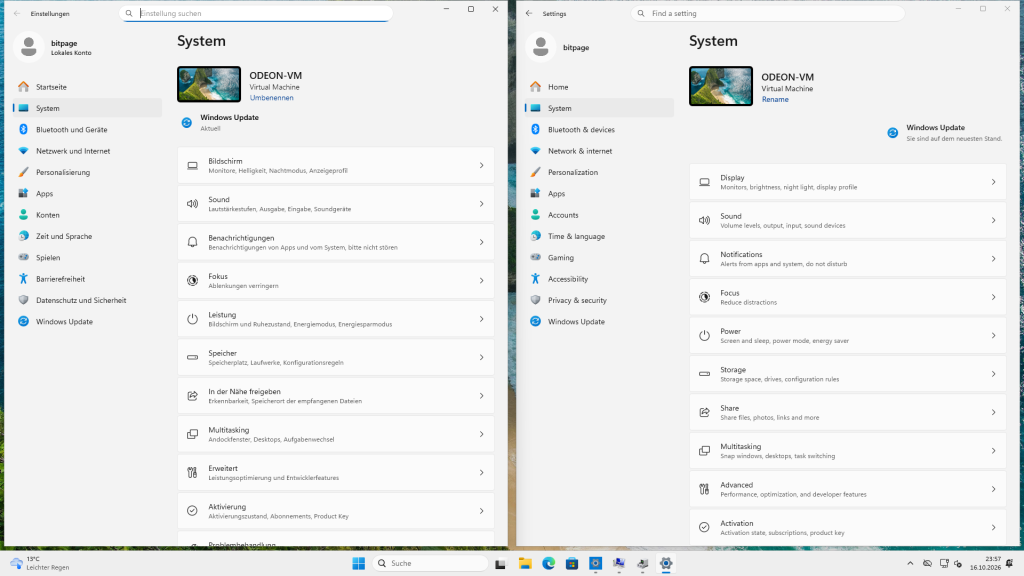Screen dimensions: 1024x576
Task: Click the Network & internet wifi icon
Action: click(x=536, y=151)
